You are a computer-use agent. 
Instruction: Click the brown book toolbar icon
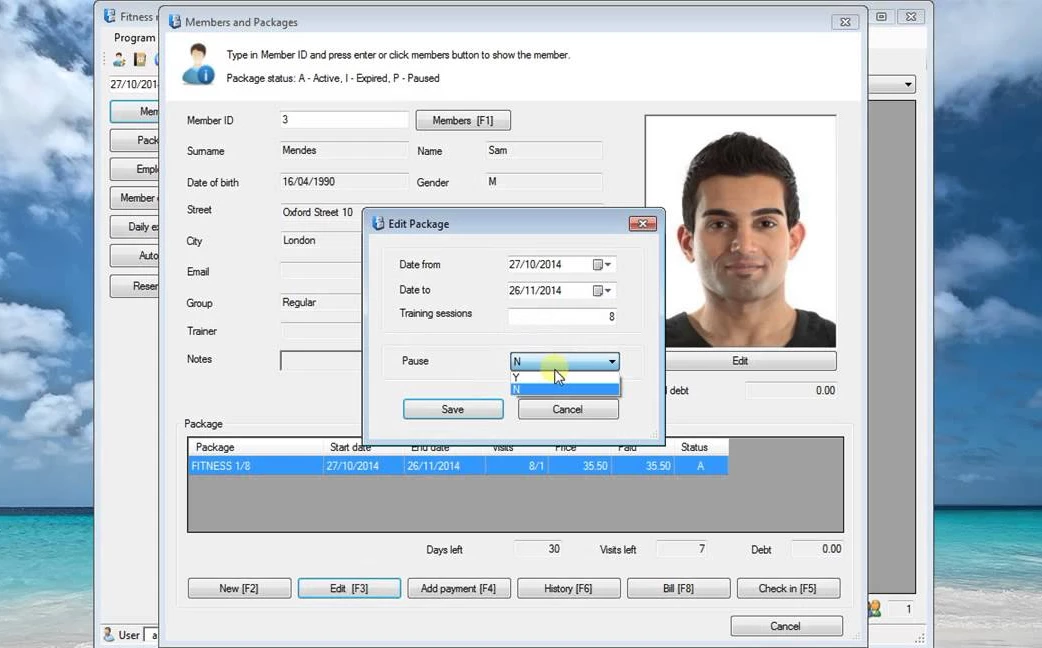tap(140, 60)
